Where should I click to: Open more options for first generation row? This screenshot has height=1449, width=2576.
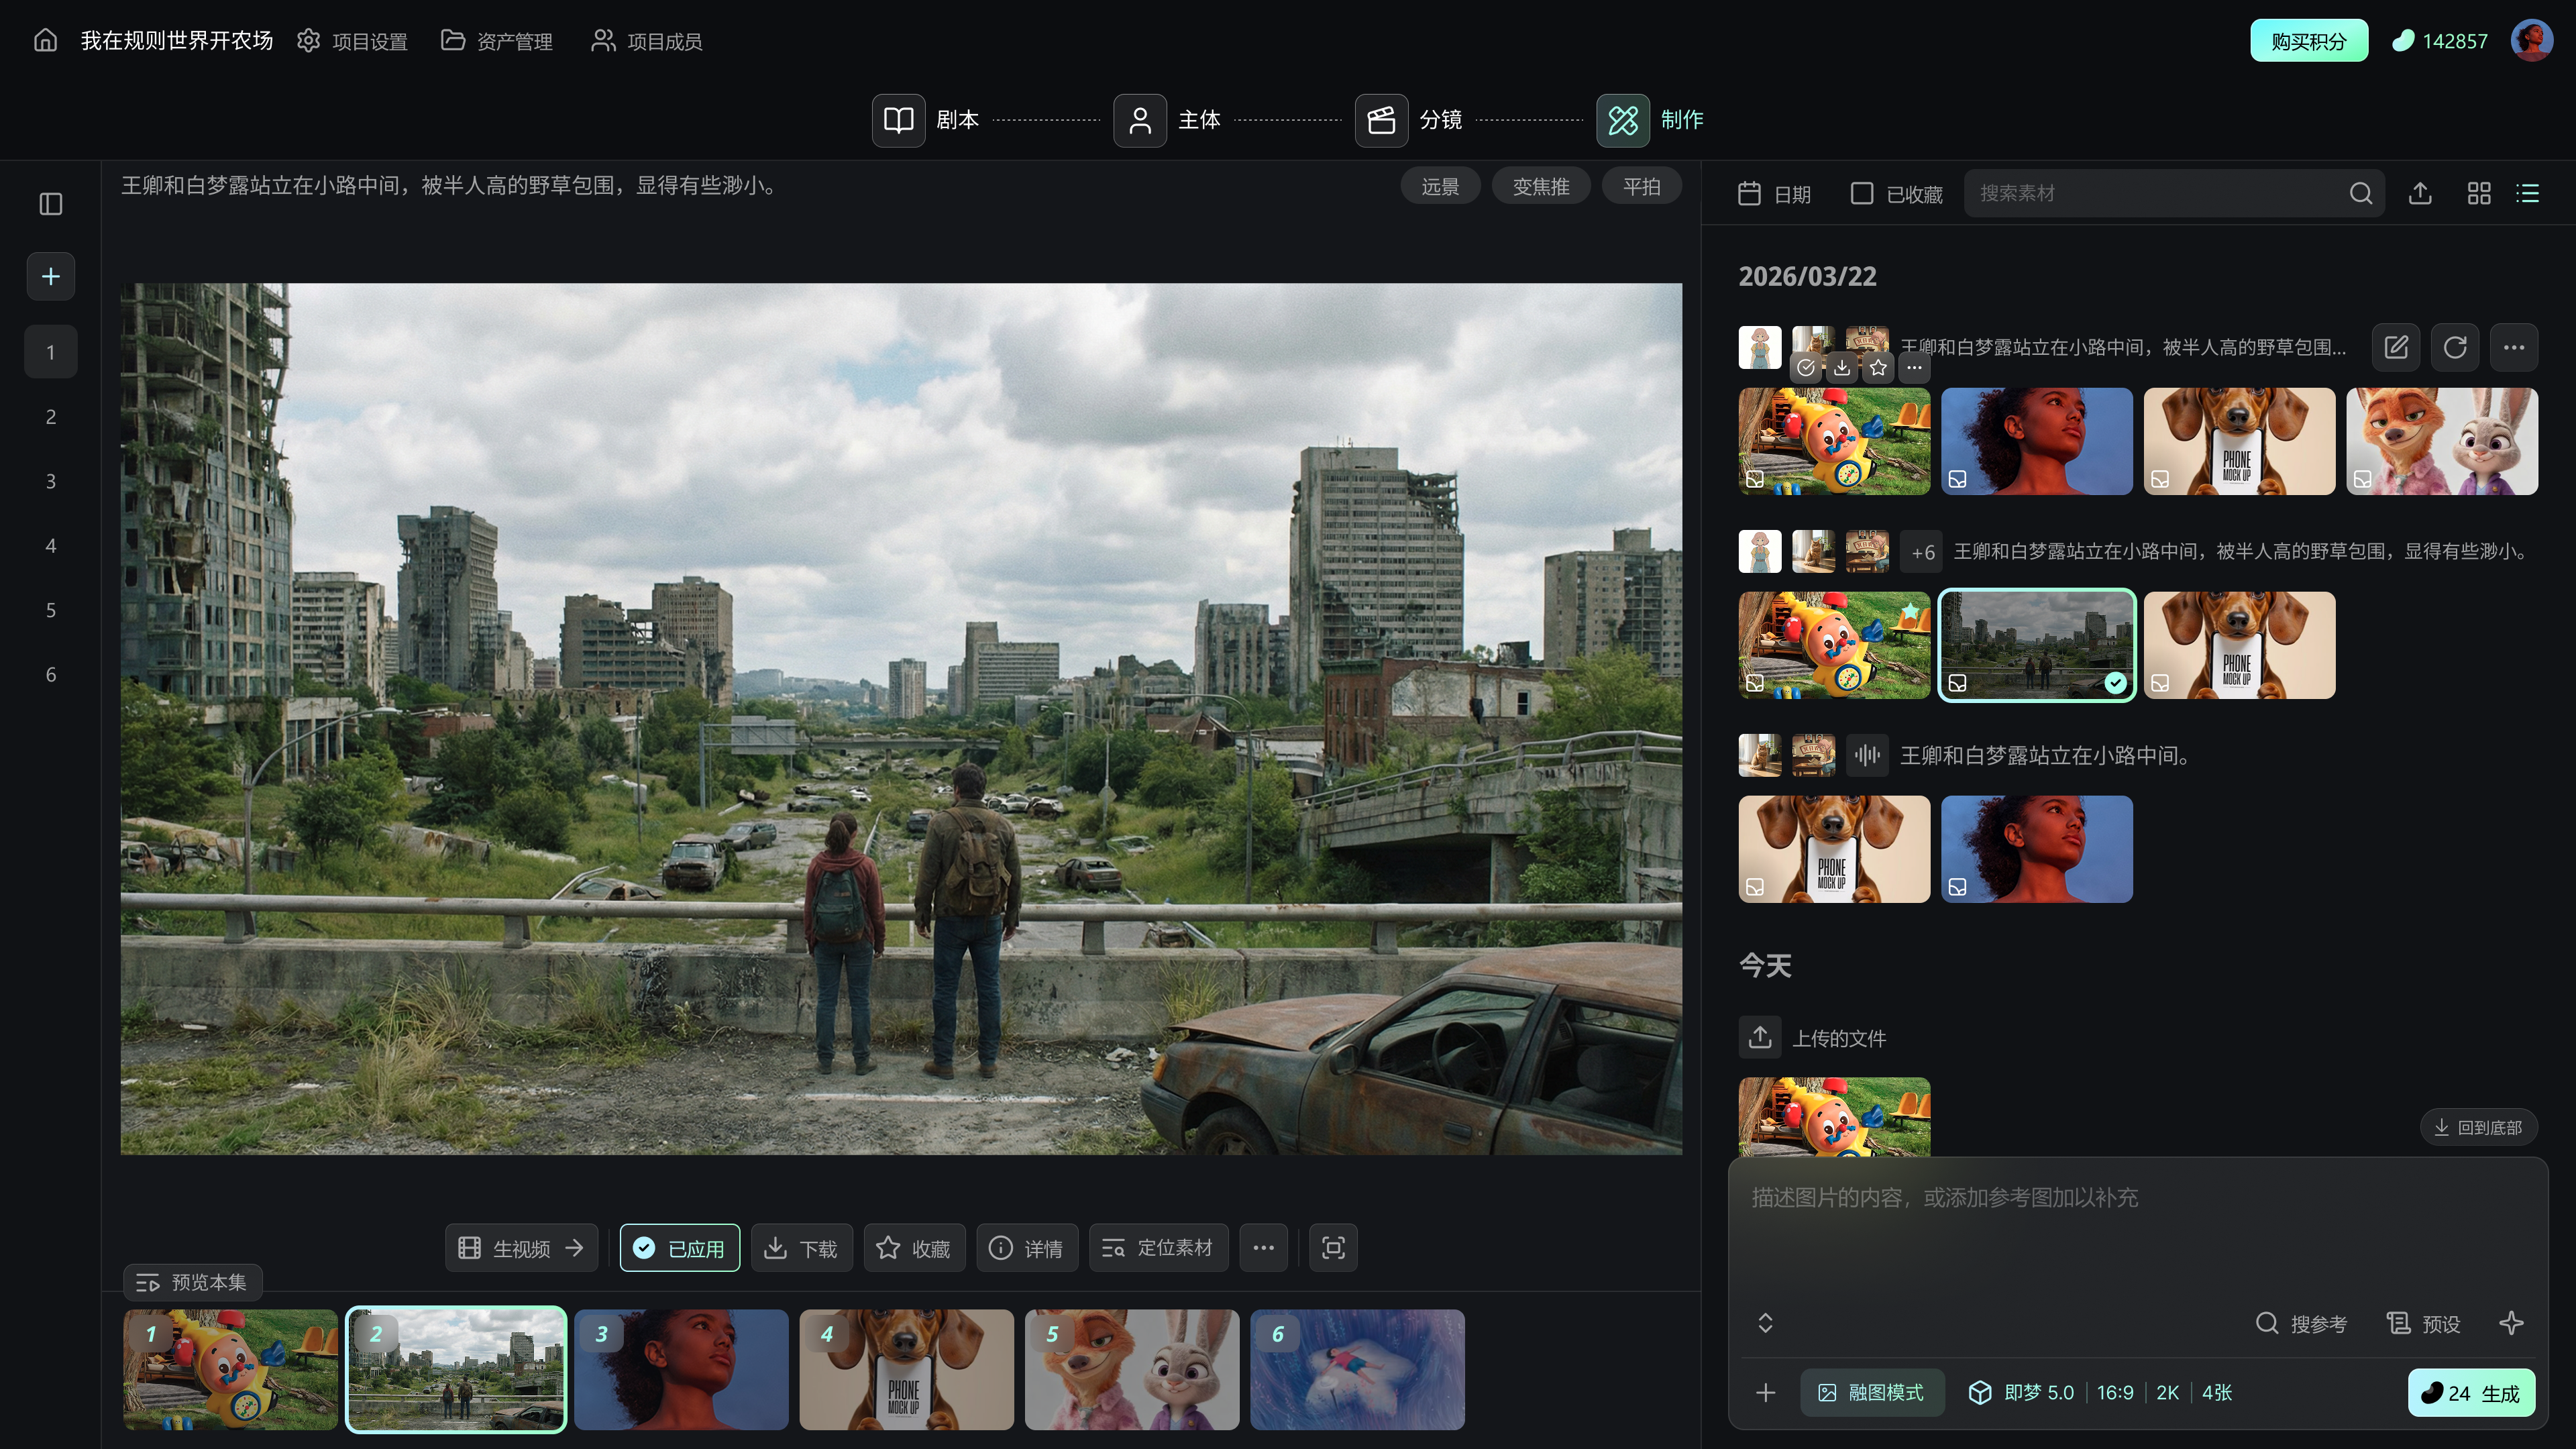point(2514,347)
